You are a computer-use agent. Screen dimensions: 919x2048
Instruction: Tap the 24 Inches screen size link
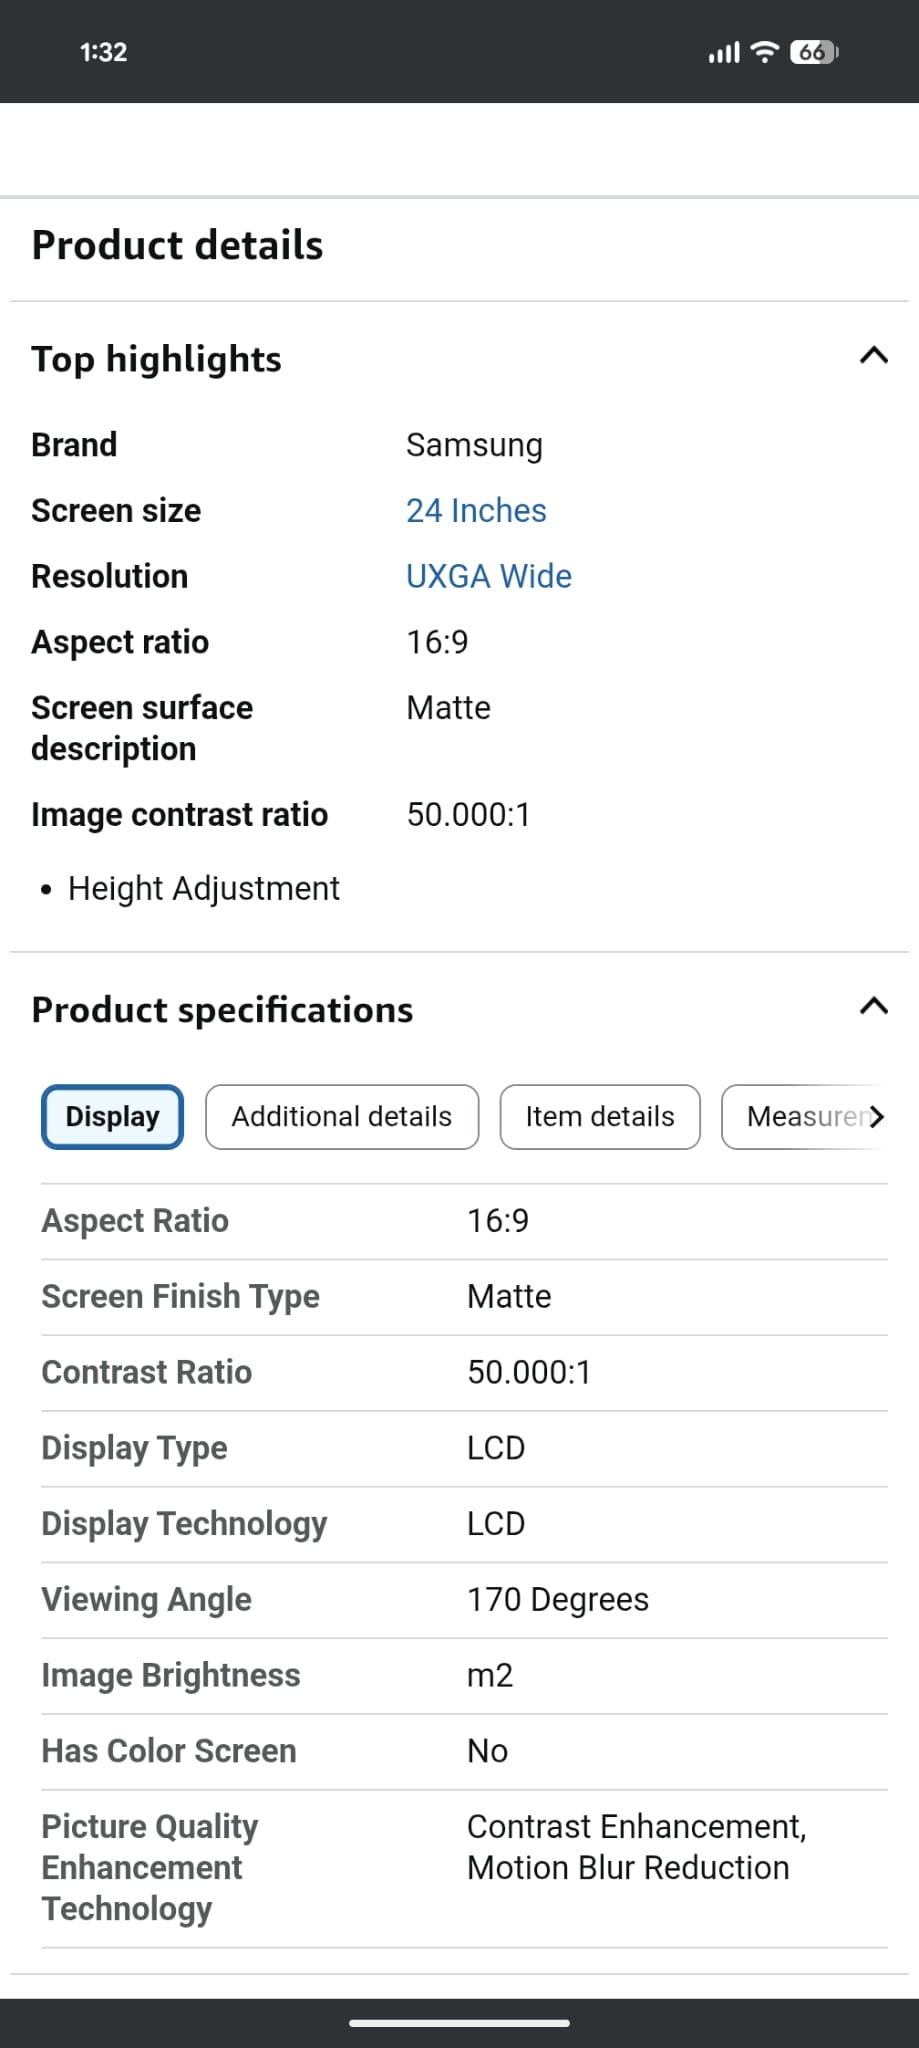476,511
